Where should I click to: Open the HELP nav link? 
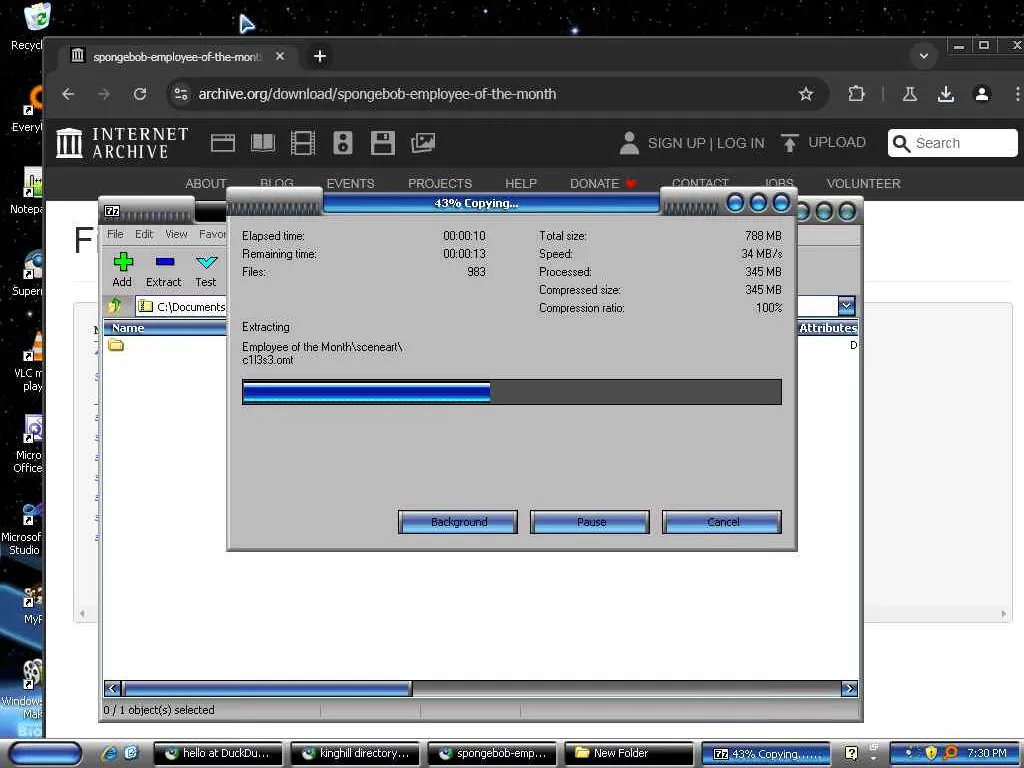[520, 184]
